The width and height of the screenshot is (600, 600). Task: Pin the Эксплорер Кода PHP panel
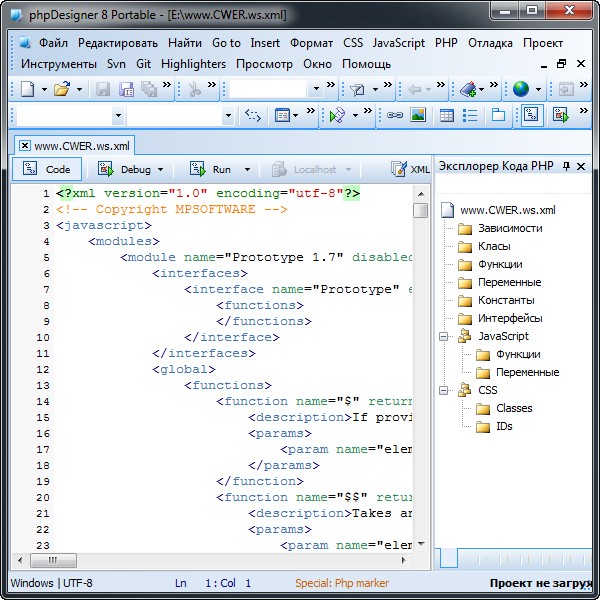[566, 166]
